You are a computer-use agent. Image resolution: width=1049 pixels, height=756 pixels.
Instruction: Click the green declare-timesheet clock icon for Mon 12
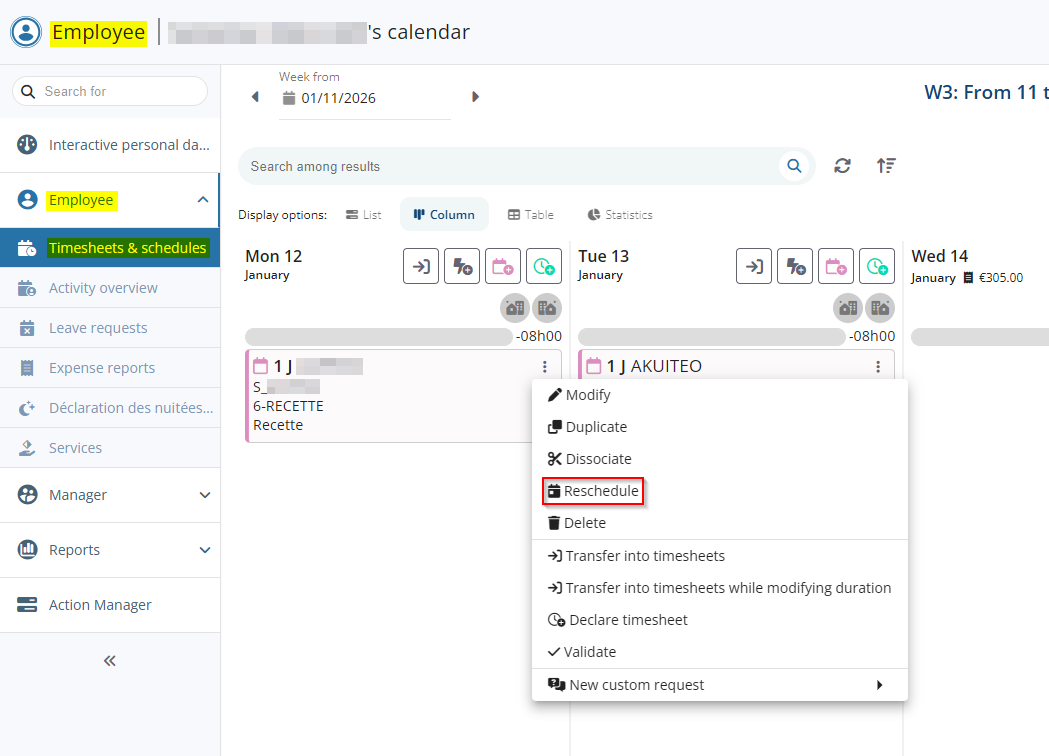click(x=544, y=266)
